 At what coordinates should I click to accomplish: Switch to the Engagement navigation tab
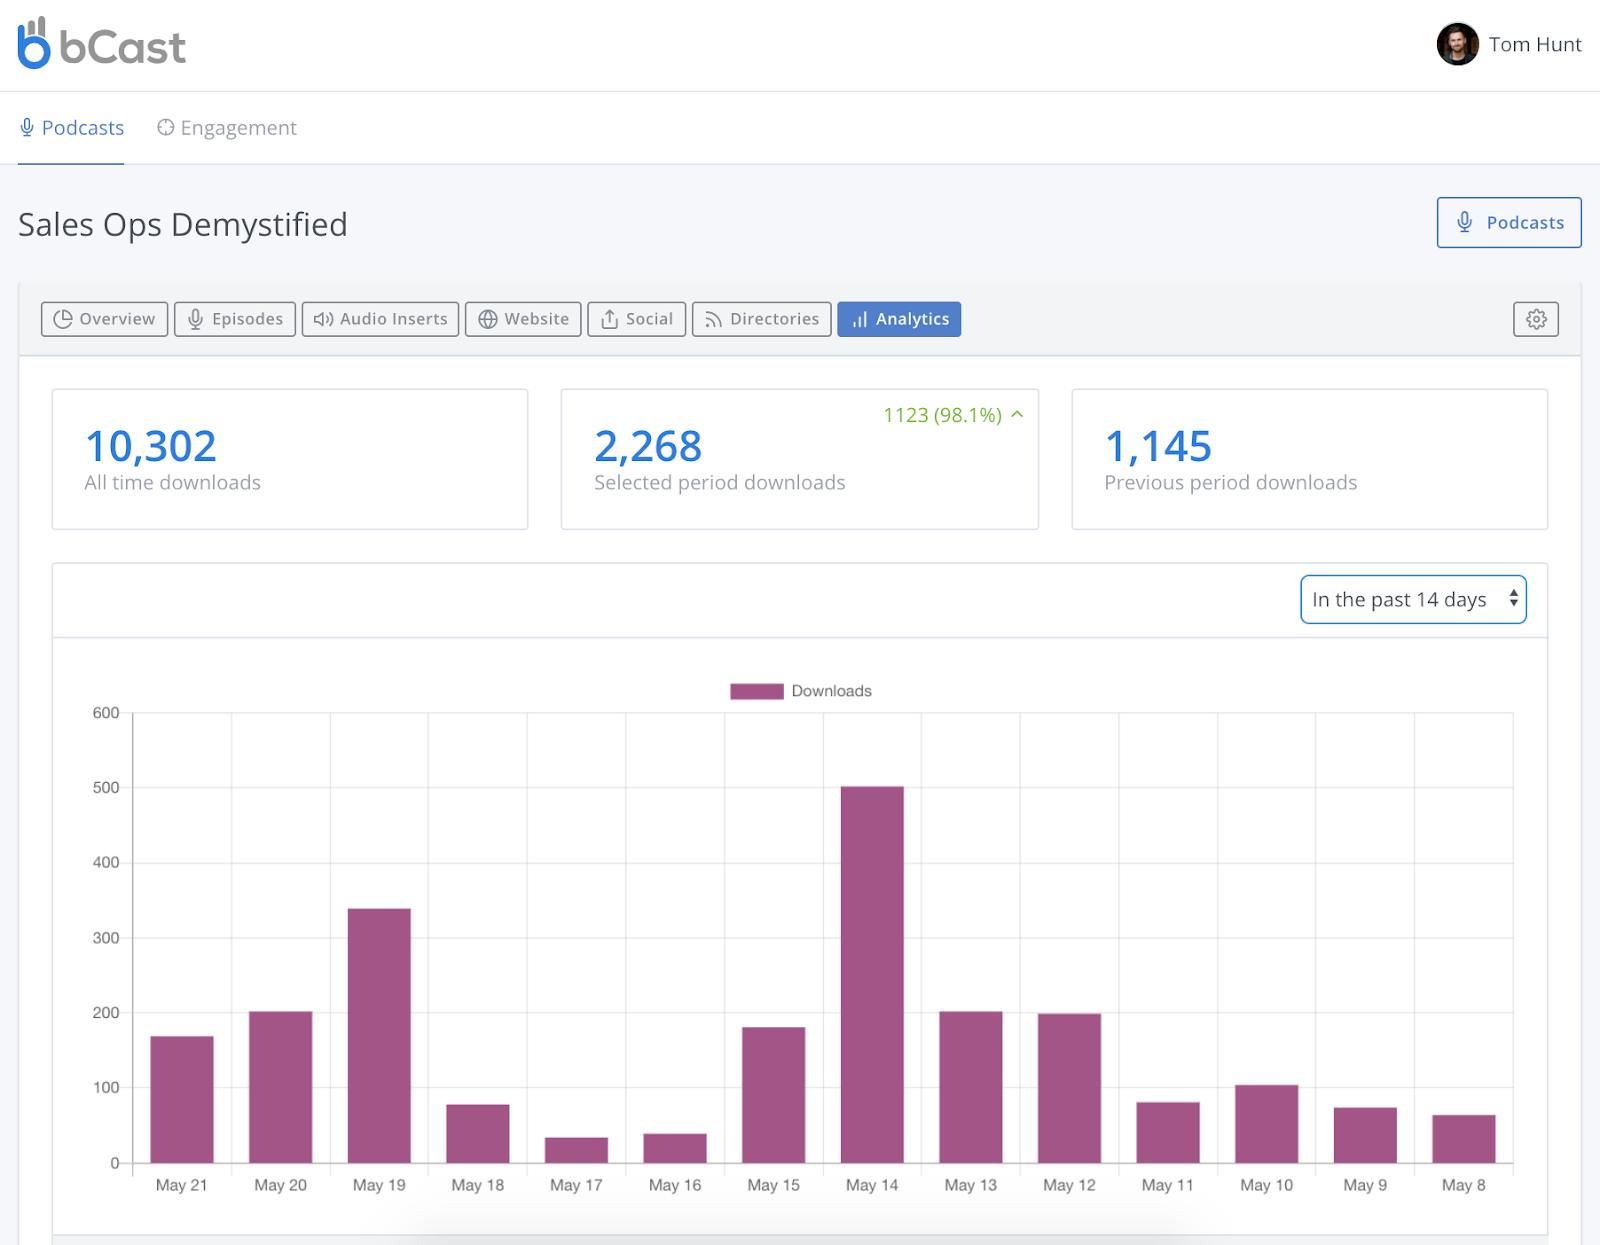tap(227, 128)
